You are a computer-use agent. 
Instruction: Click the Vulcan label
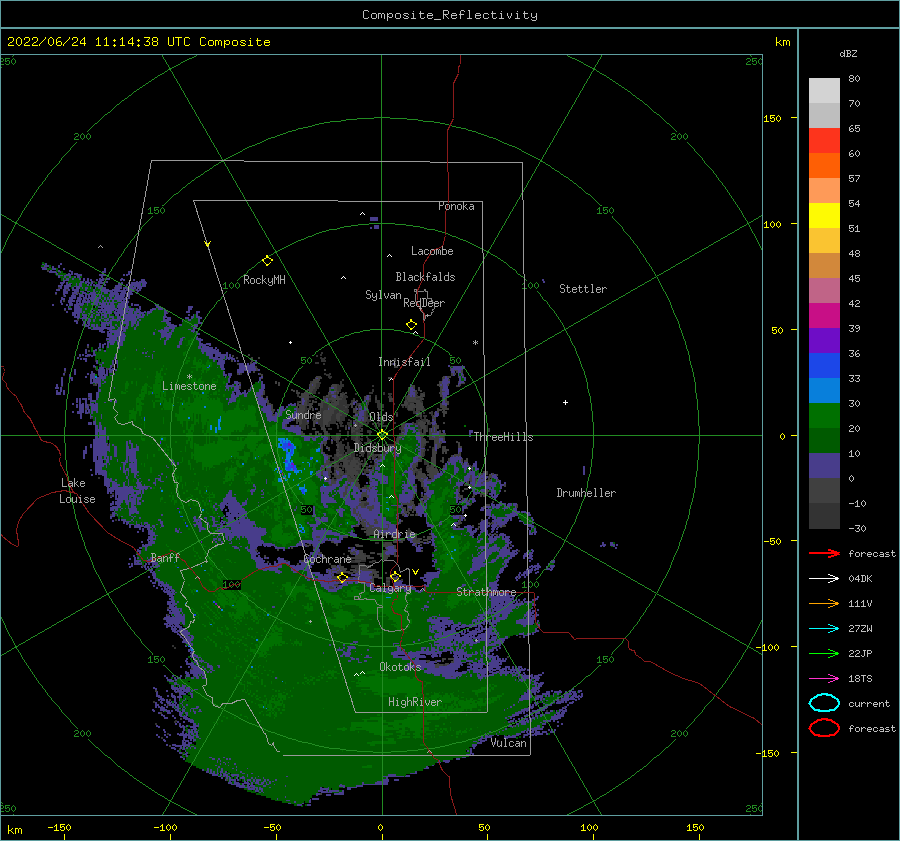tap(509, 743)
